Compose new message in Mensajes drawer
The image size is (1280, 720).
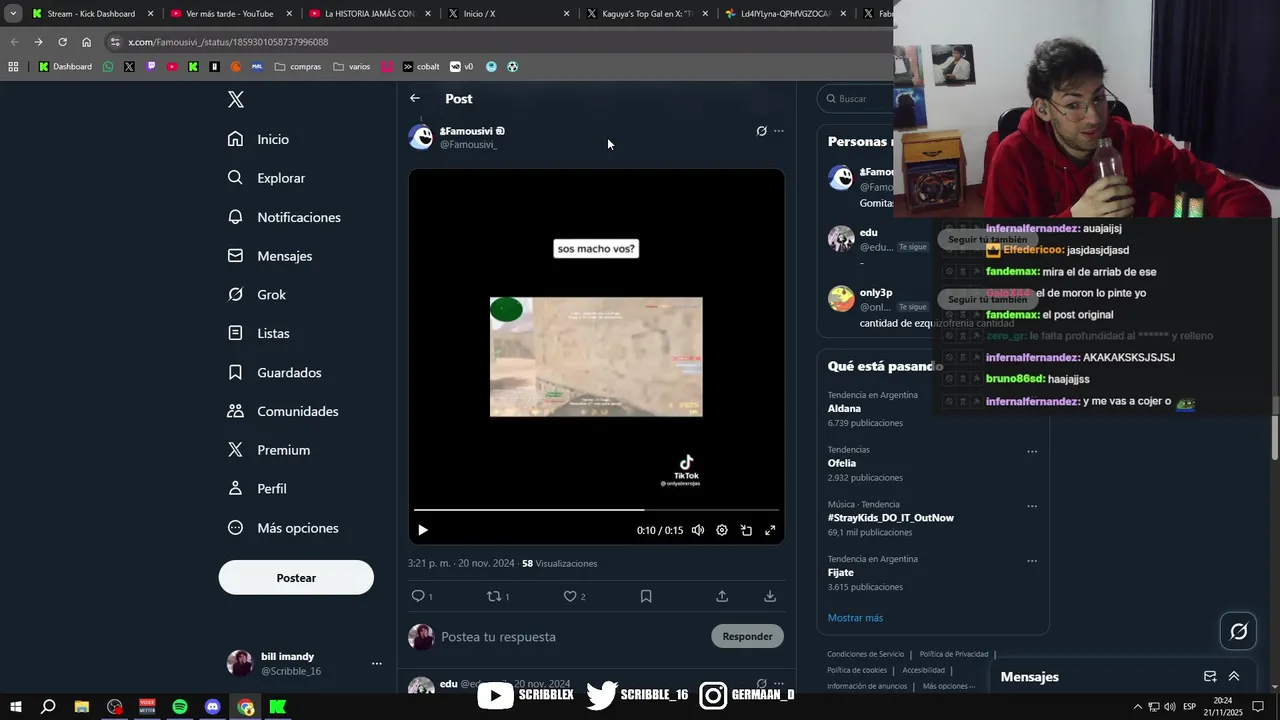[x=1210, y=676]
